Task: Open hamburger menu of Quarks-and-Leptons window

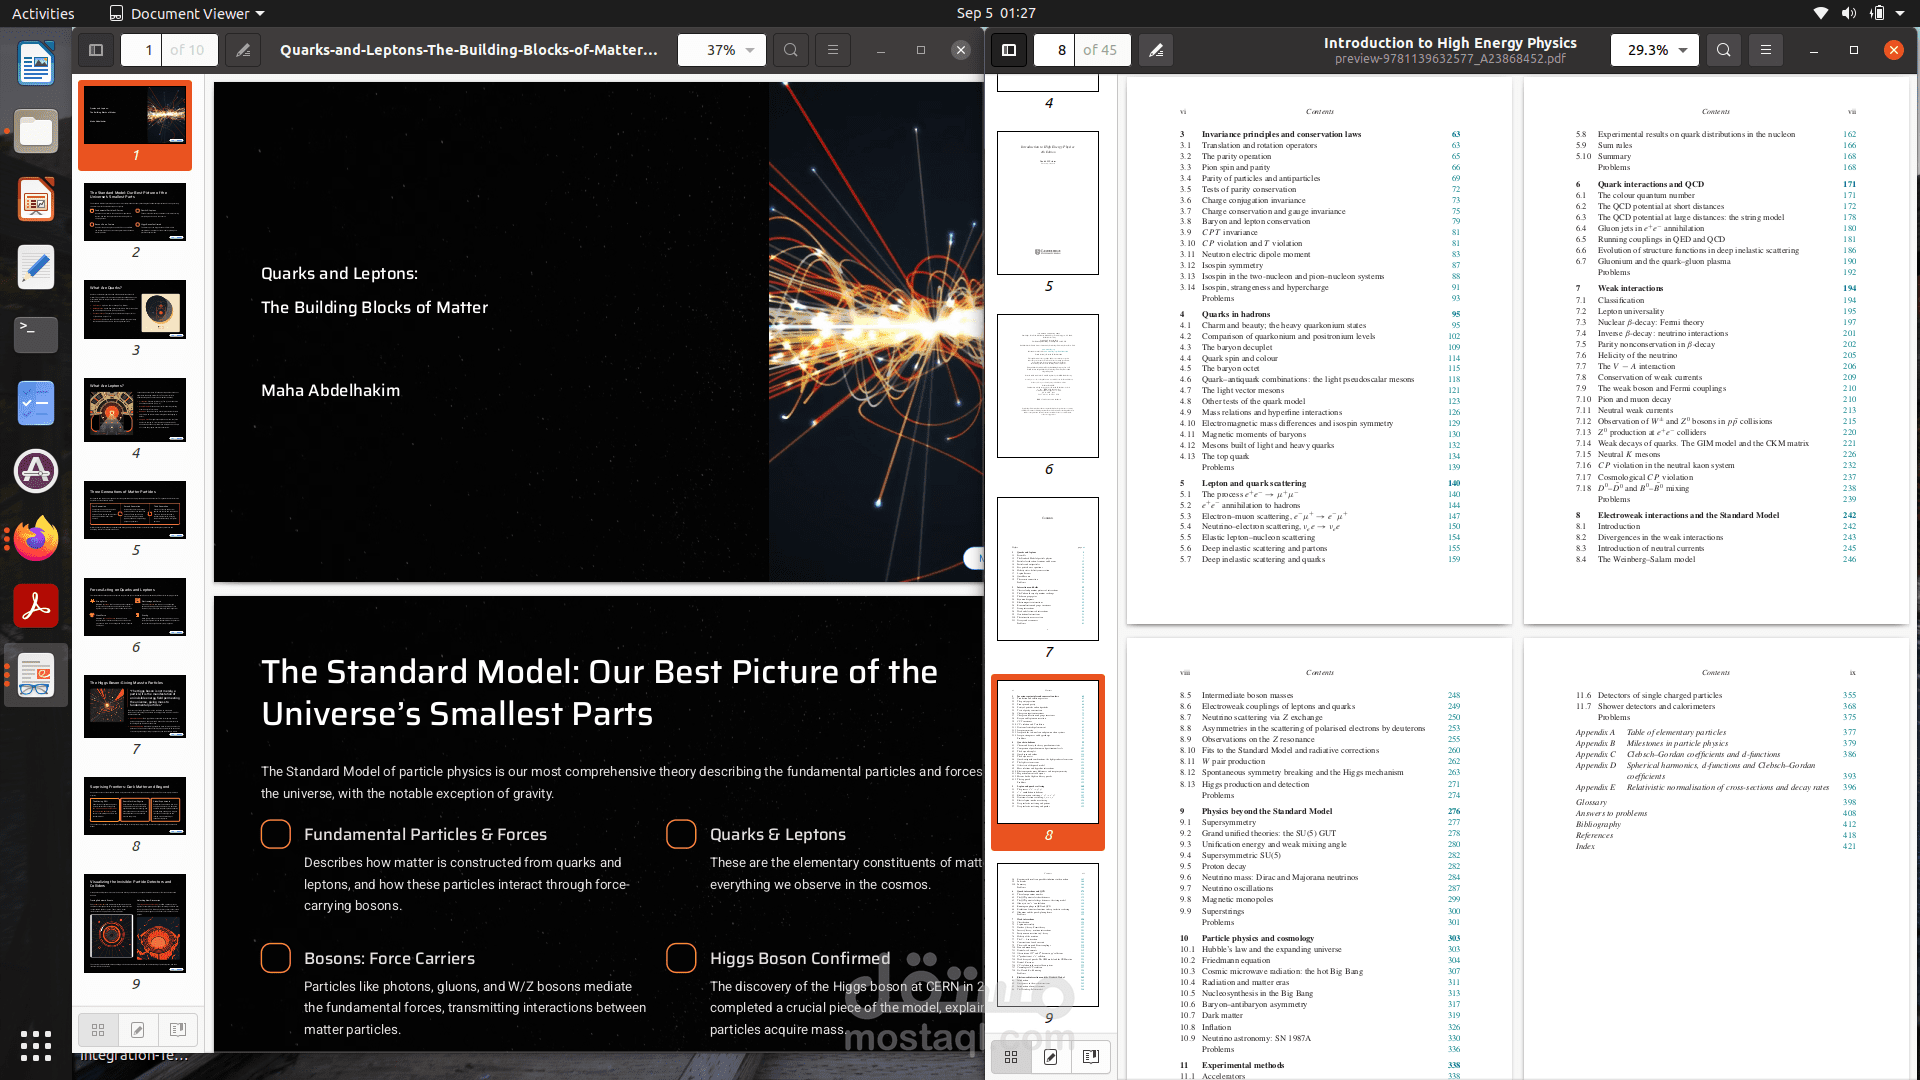Action: click(833, 50)
